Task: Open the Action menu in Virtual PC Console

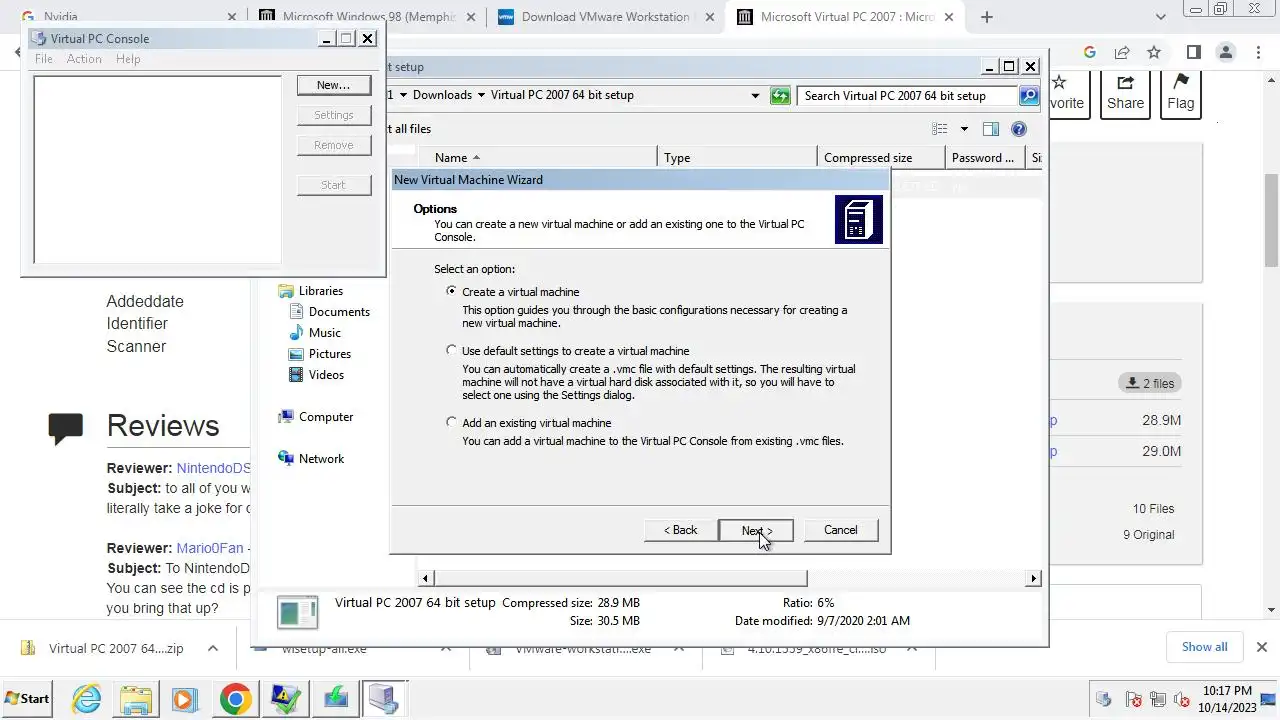Action: pyautogui.click(x=84, y=59)
